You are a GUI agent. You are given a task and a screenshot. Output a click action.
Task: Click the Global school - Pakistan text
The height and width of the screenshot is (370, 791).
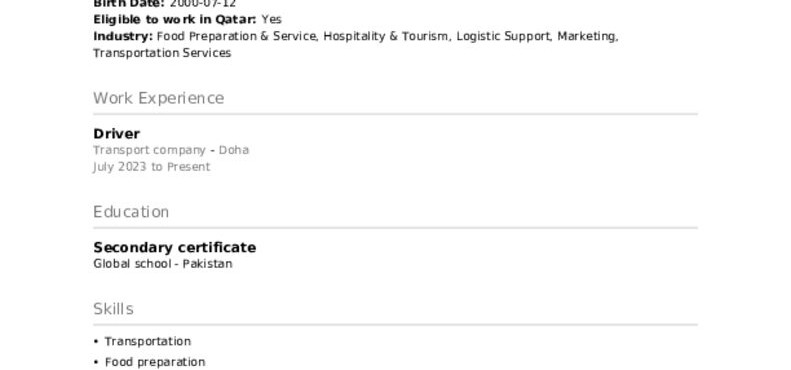tap(163, 264)
